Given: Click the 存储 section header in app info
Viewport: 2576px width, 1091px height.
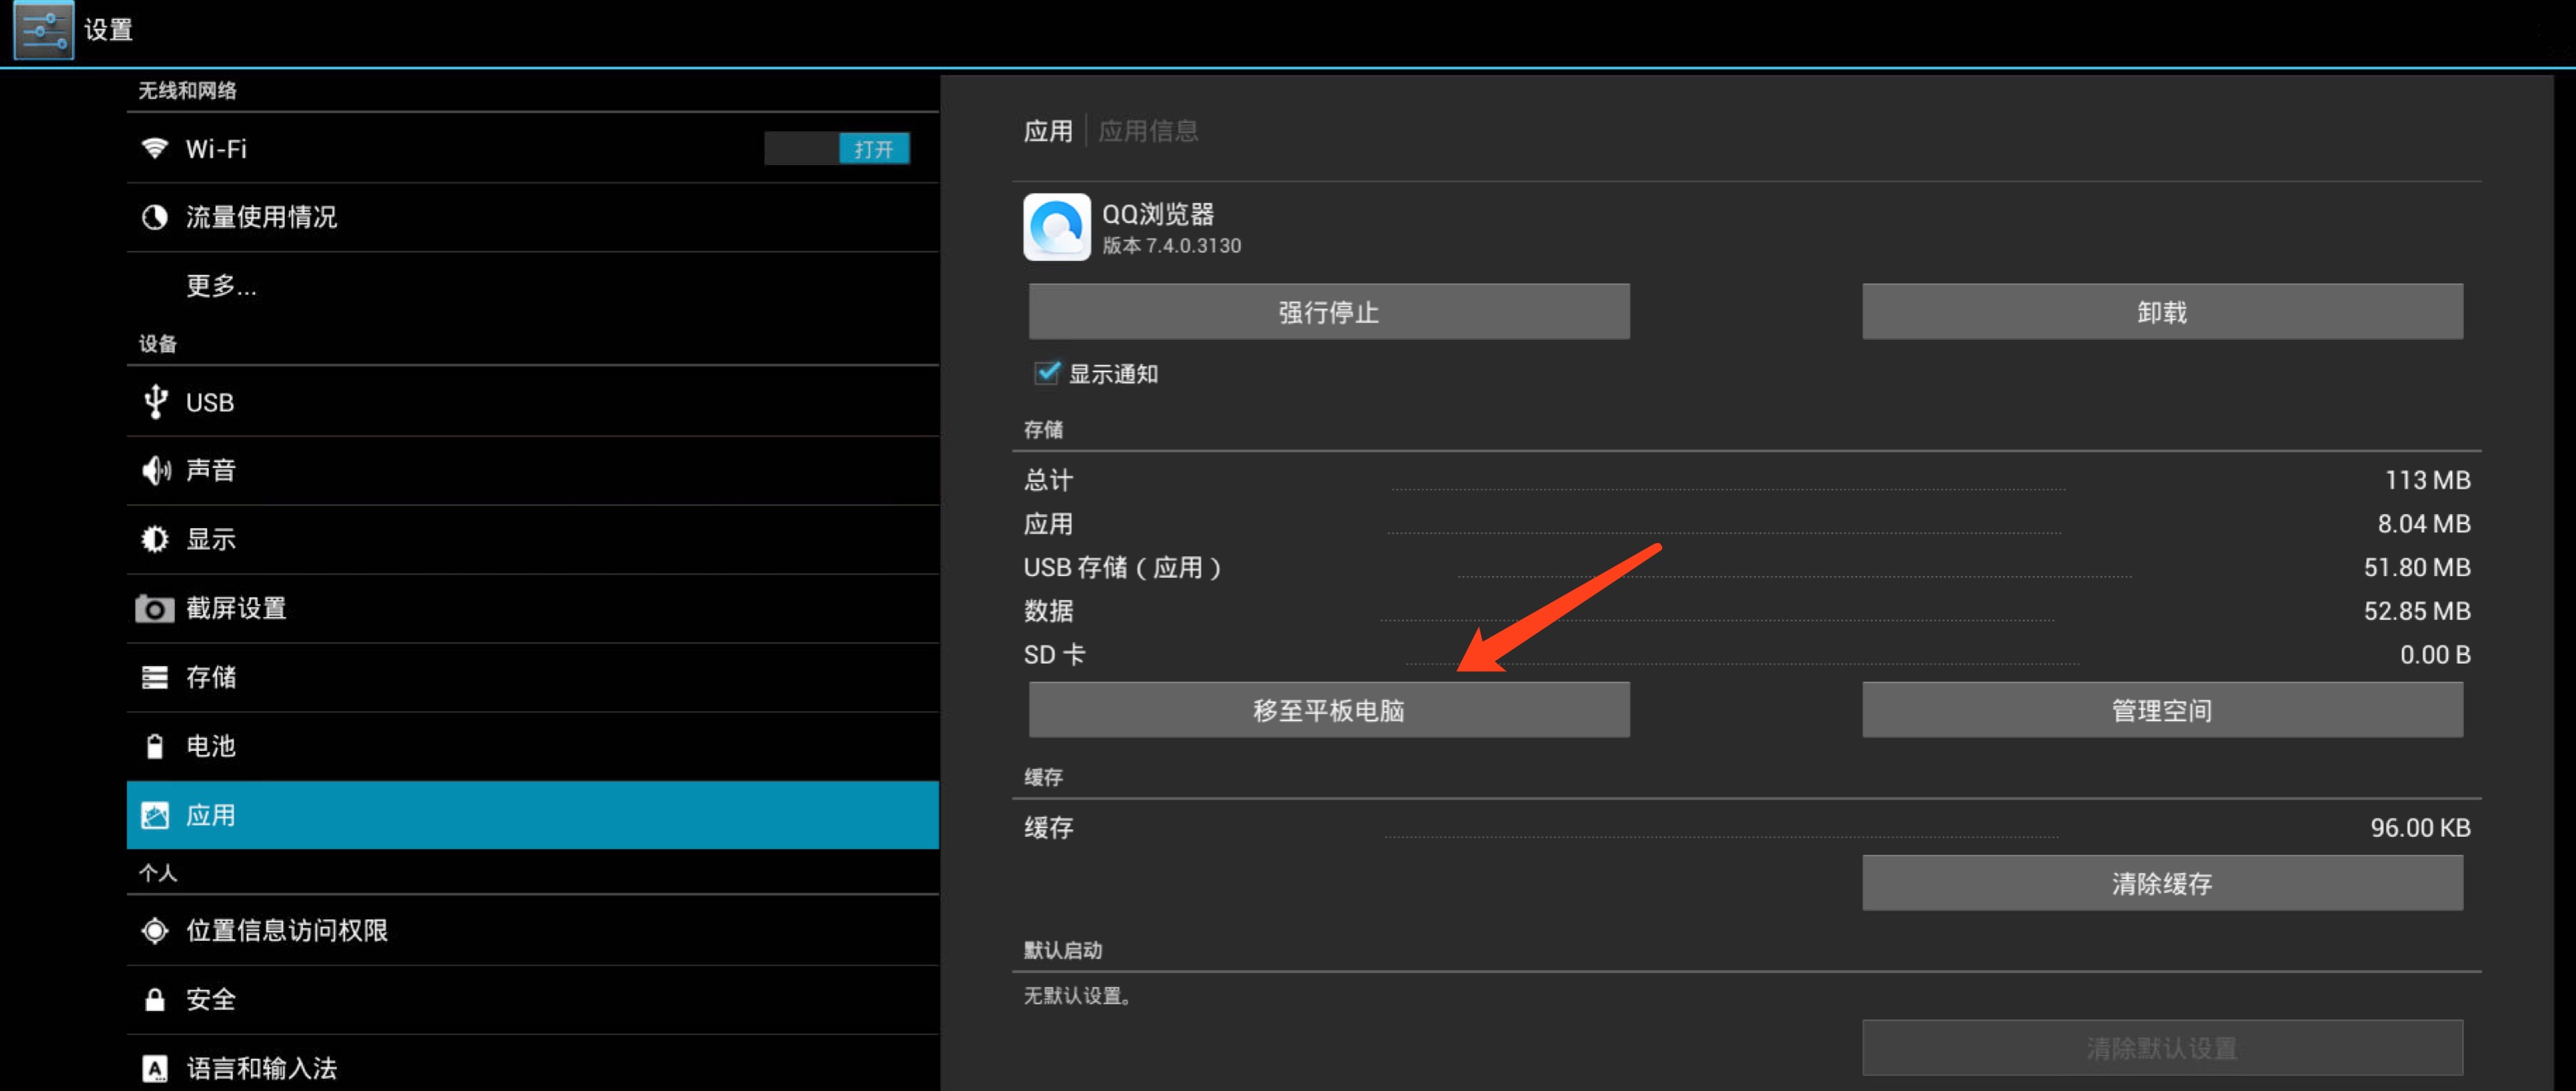Looking at the screenshot, I should click(x=1043, y=430).
